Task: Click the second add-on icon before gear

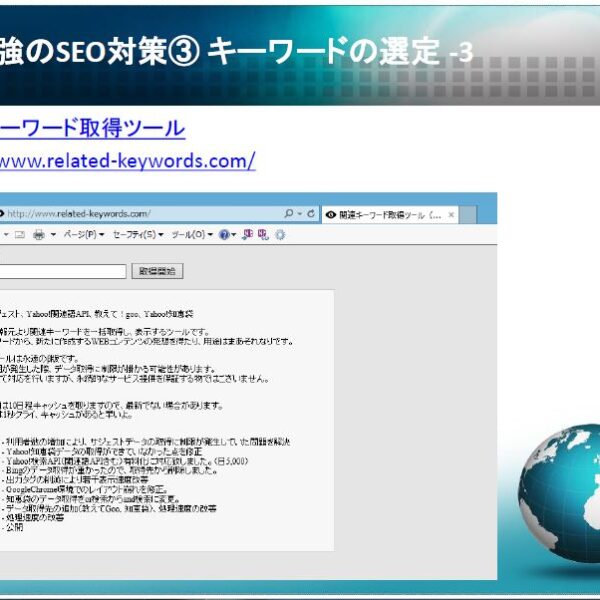Action: click(x=263, y=235)
